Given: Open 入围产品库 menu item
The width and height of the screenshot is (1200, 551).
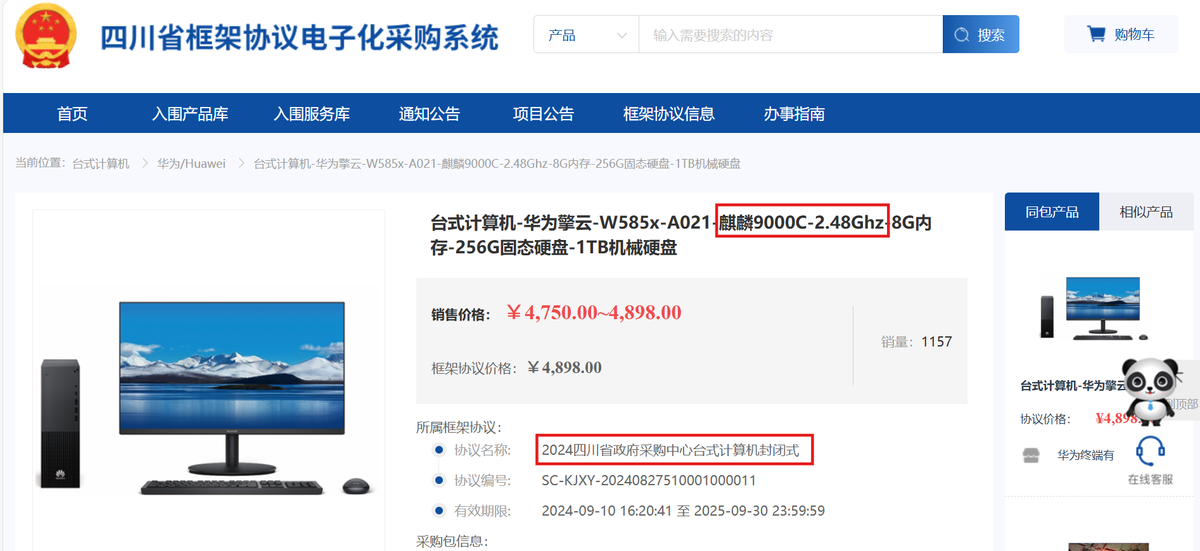Looking at the screenshot, I should pos(190,113).
